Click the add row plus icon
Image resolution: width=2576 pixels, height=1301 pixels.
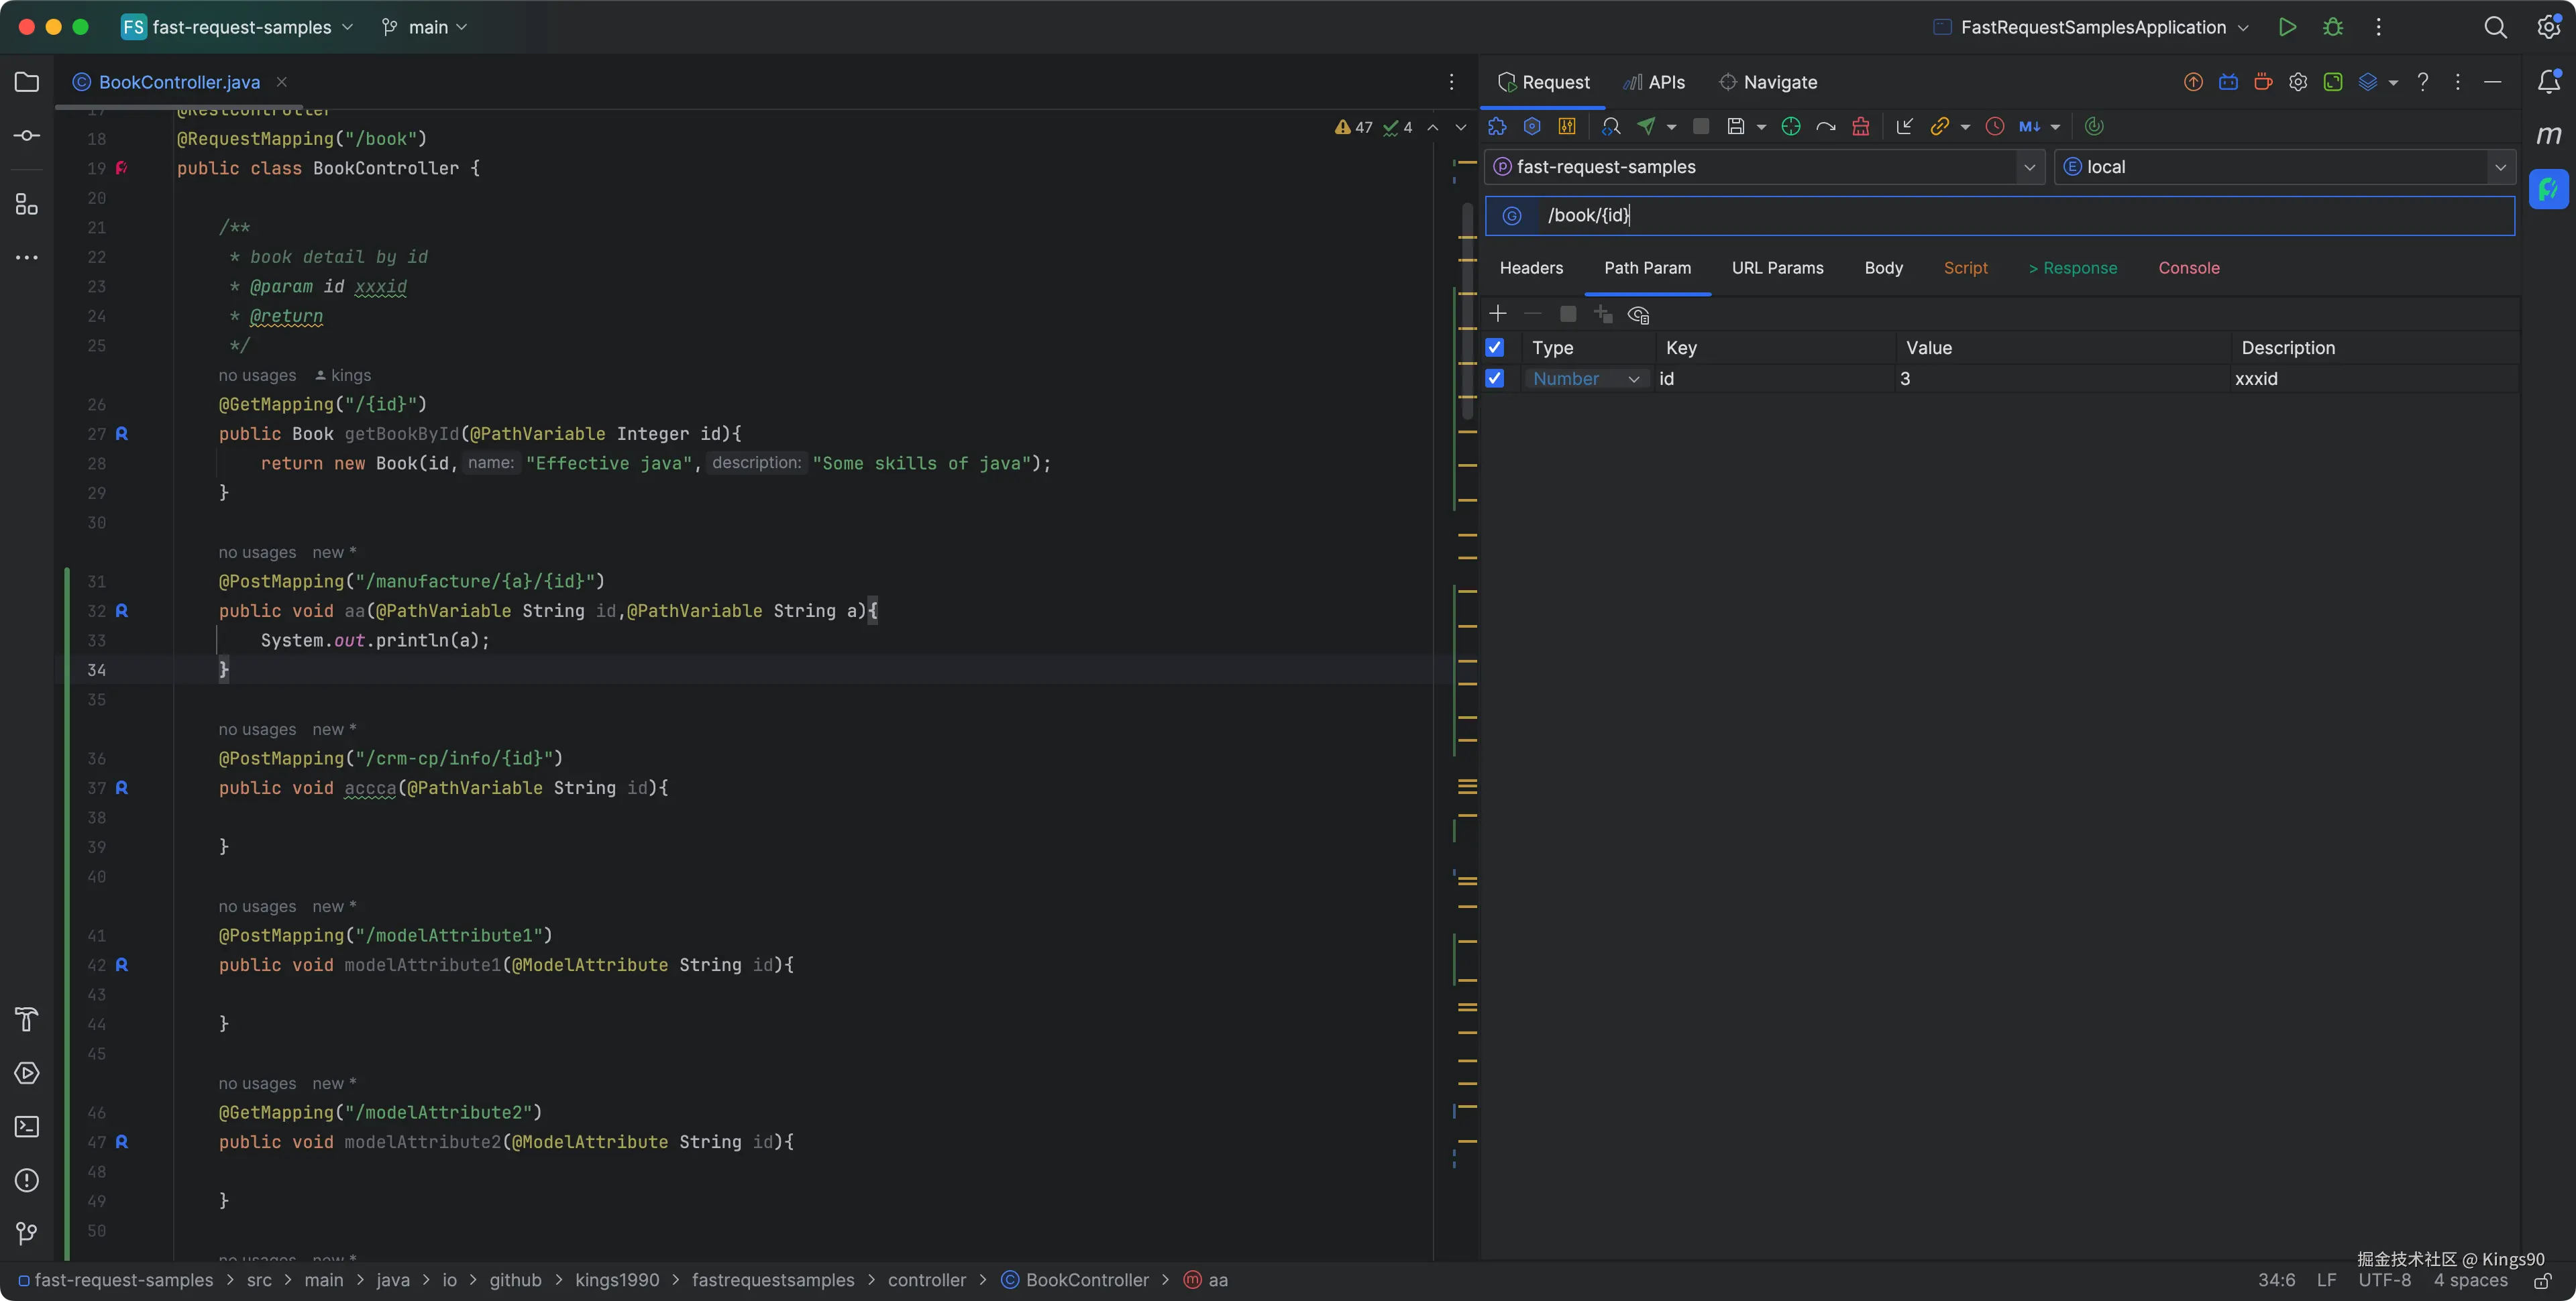click(1497, 314)
